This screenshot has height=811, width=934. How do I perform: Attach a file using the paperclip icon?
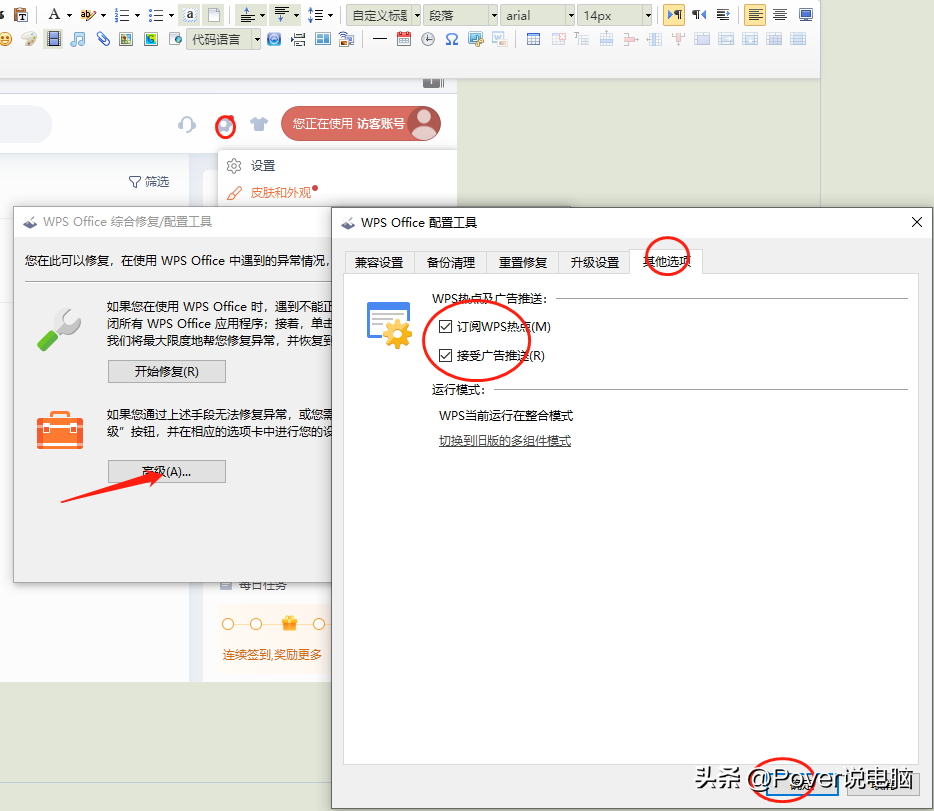(103, 39)
